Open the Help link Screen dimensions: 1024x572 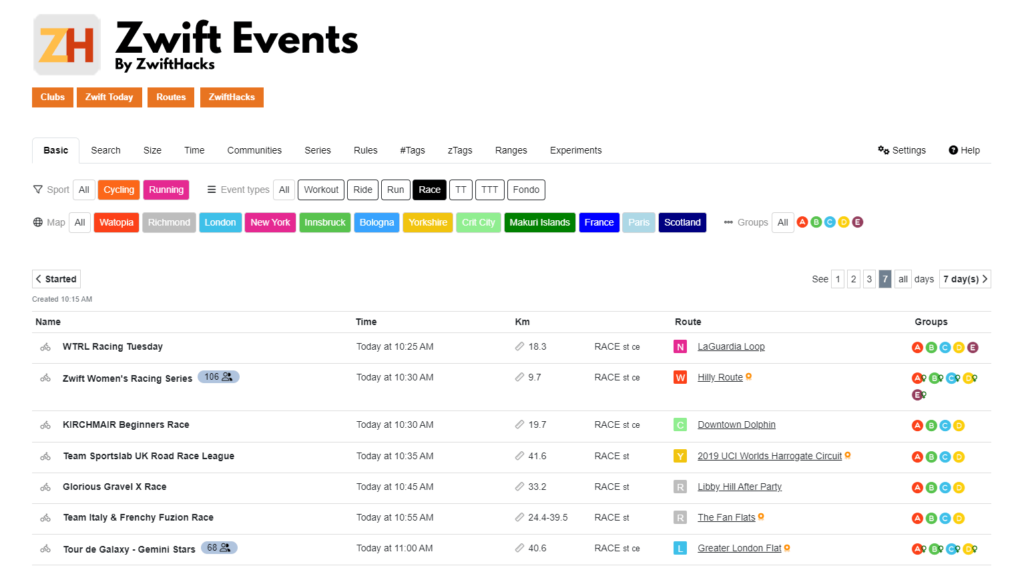(x=964, y=150)
